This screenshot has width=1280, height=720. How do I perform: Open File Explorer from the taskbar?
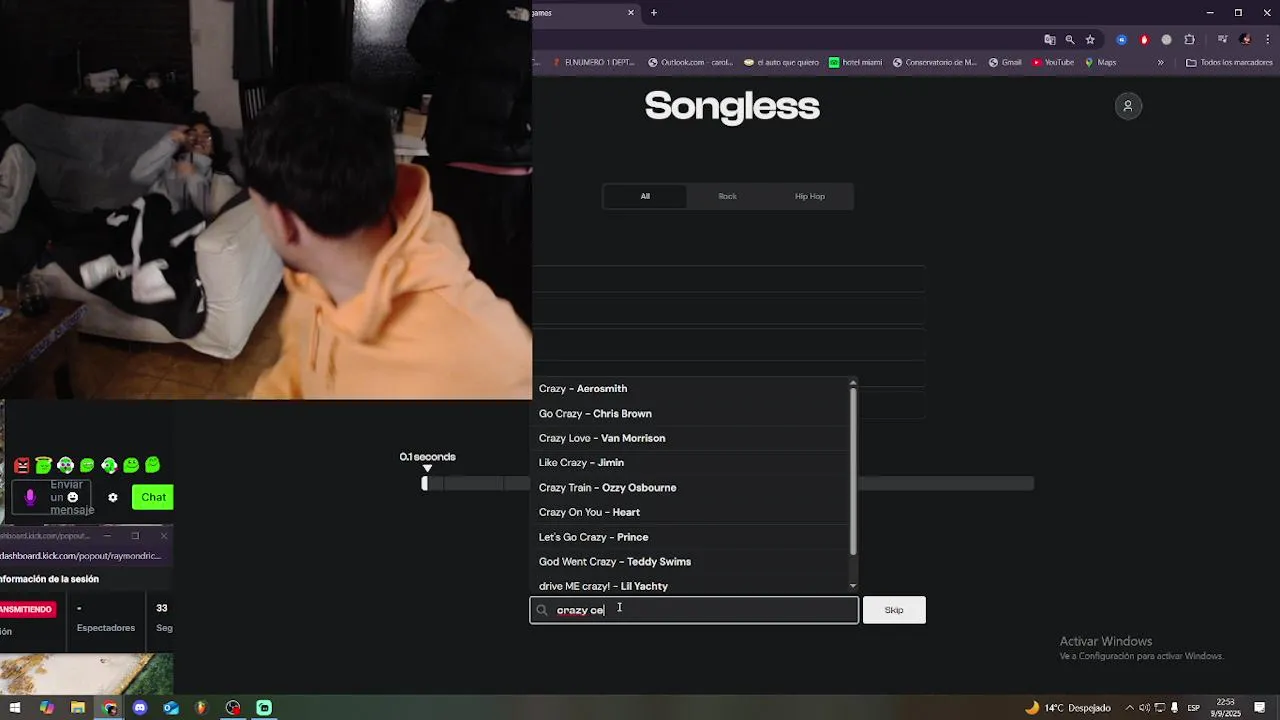[78, 708]
